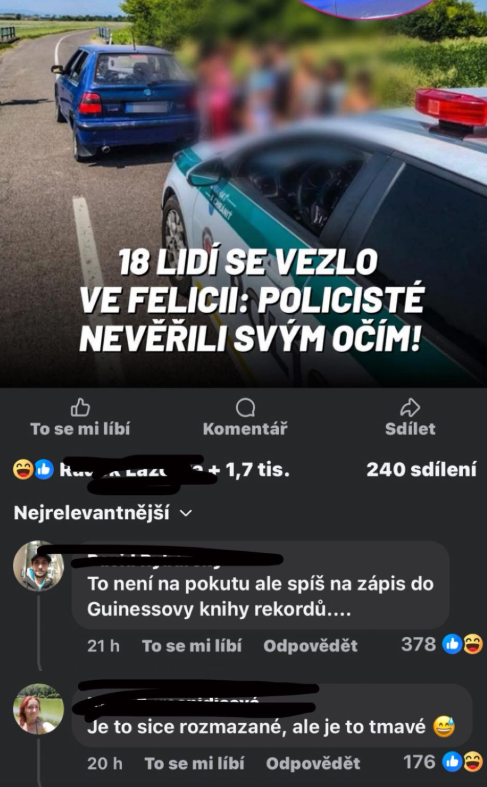The width and height of the screenshot is (487, 787).
Task: View reactions next to 176 on second comment
Action: [462, 762]
